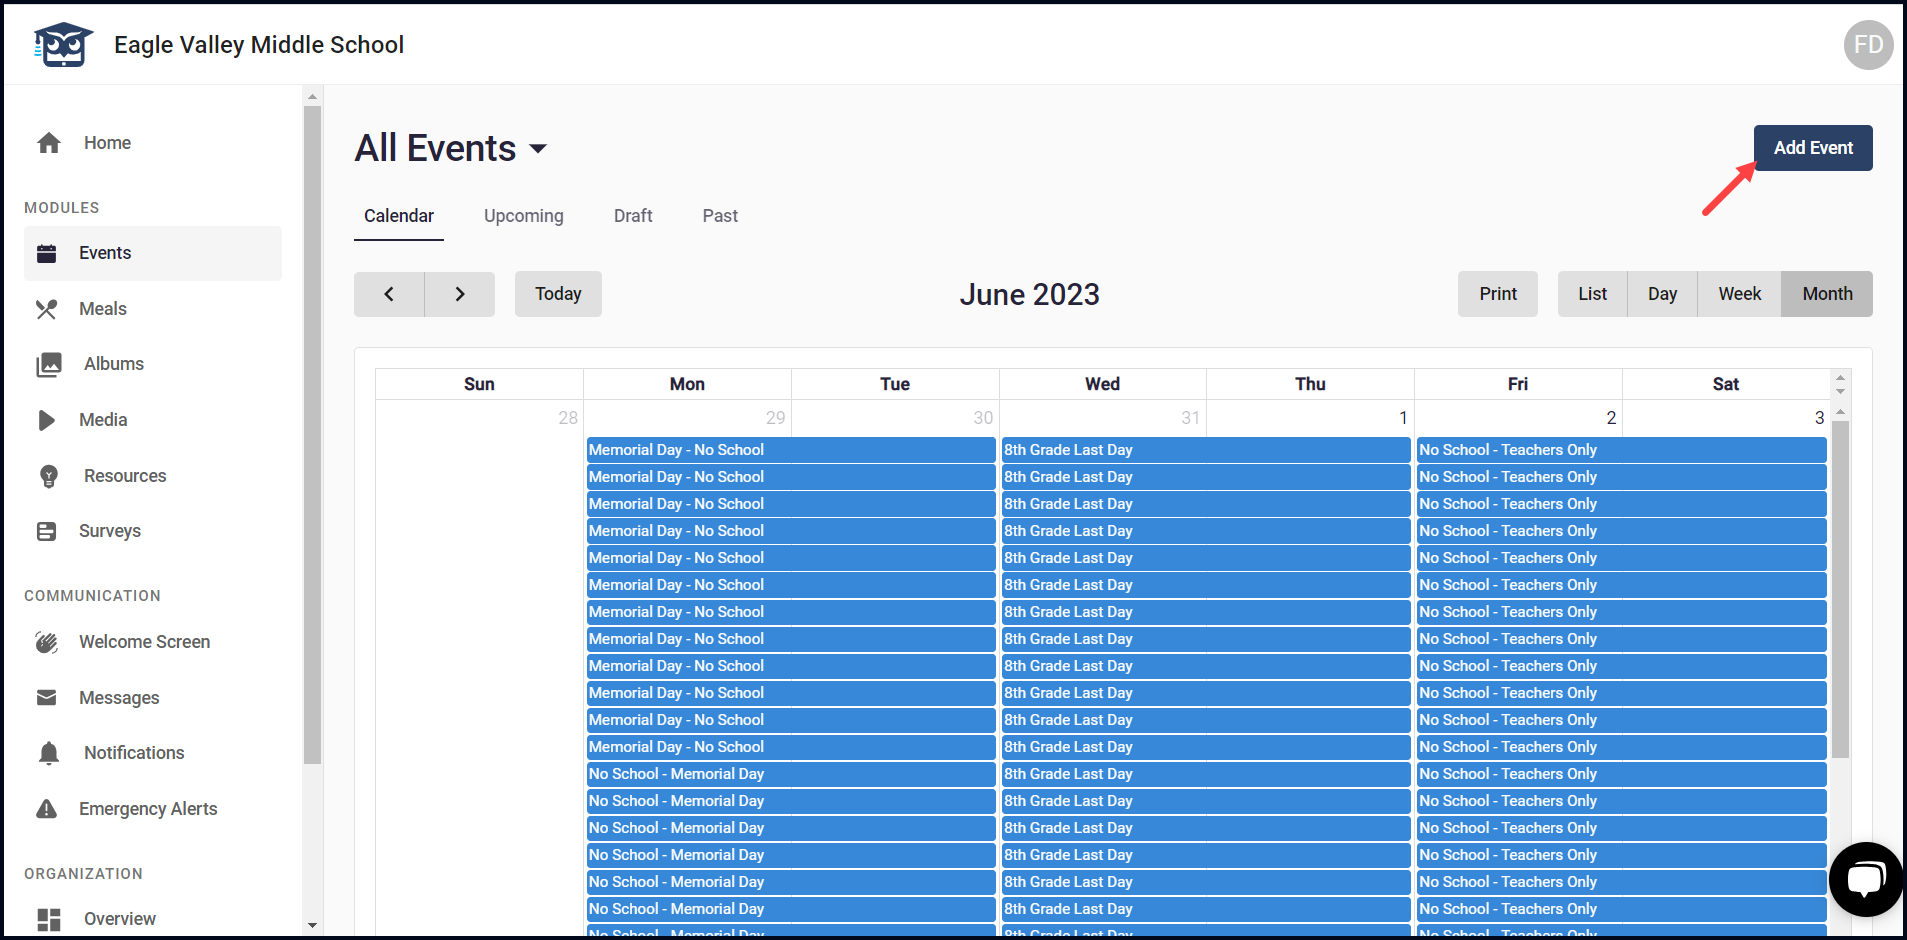Click date number 2 on Friday

tap(1611, 418)
